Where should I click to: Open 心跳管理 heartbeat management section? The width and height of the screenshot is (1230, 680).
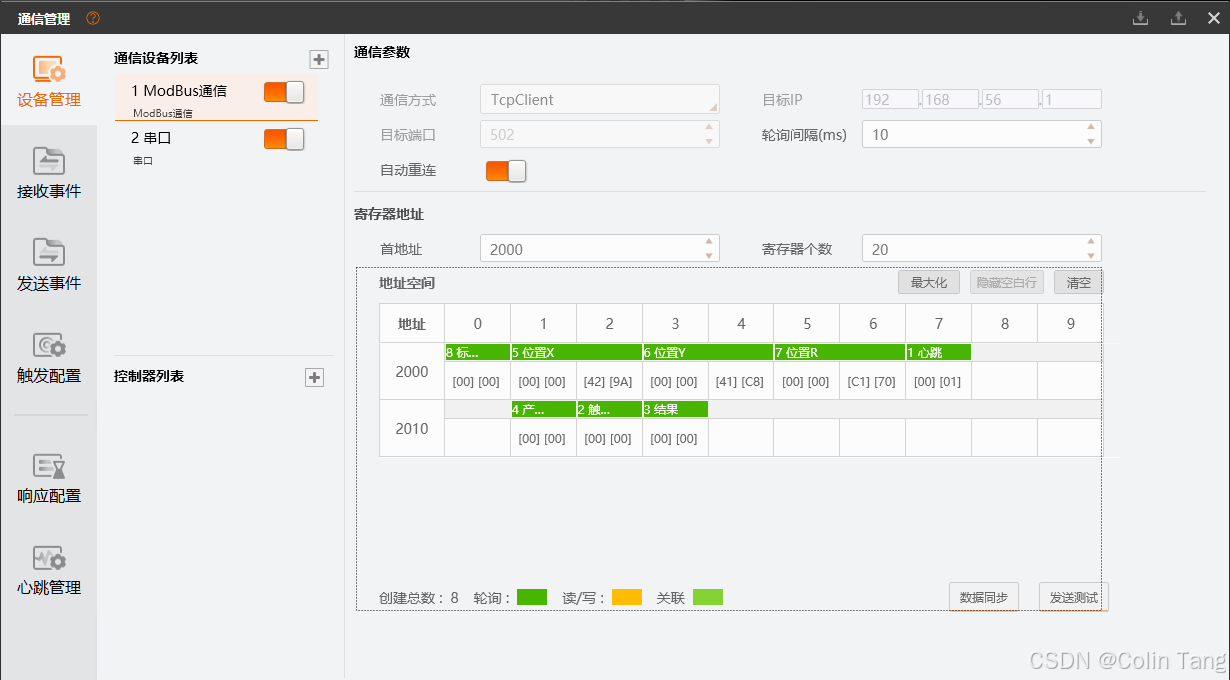pyautogui.click(x=49, y=569)
